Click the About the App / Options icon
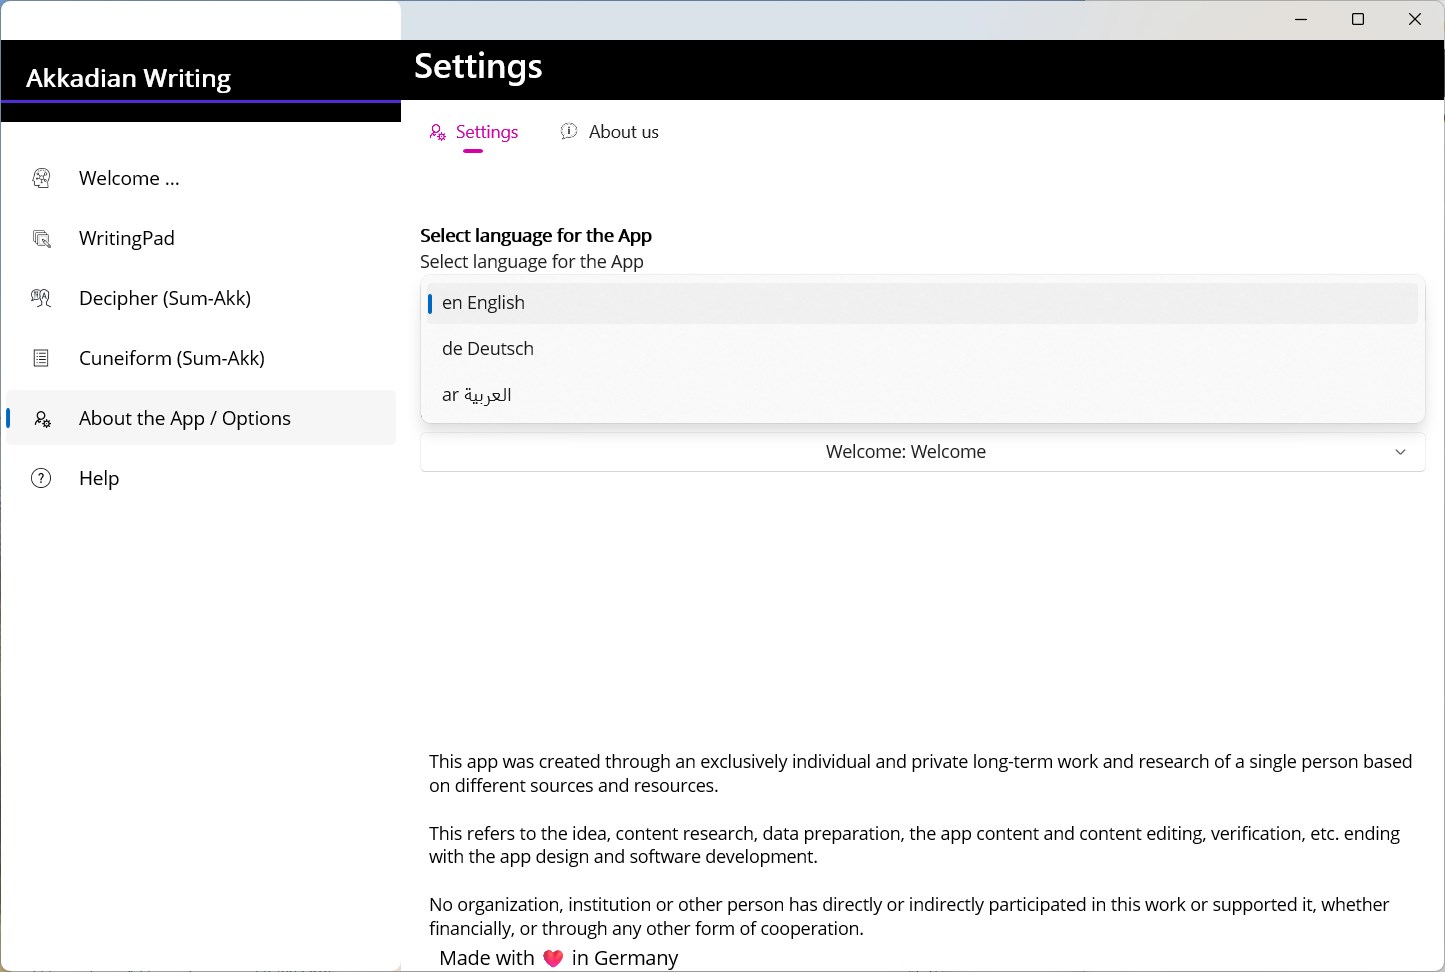 42,419
